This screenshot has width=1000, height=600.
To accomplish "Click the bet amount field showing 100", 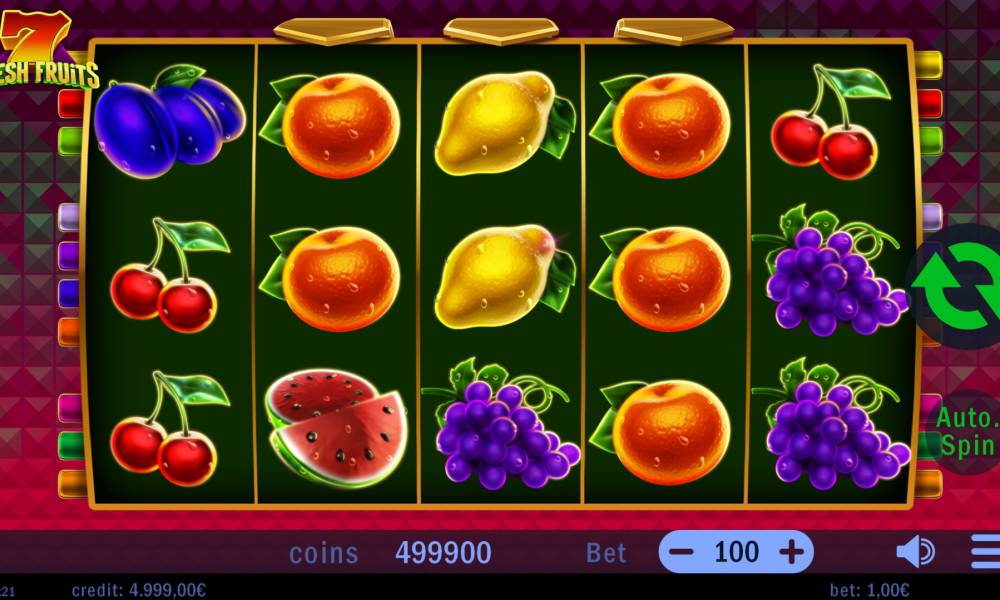I will [737, 552].
